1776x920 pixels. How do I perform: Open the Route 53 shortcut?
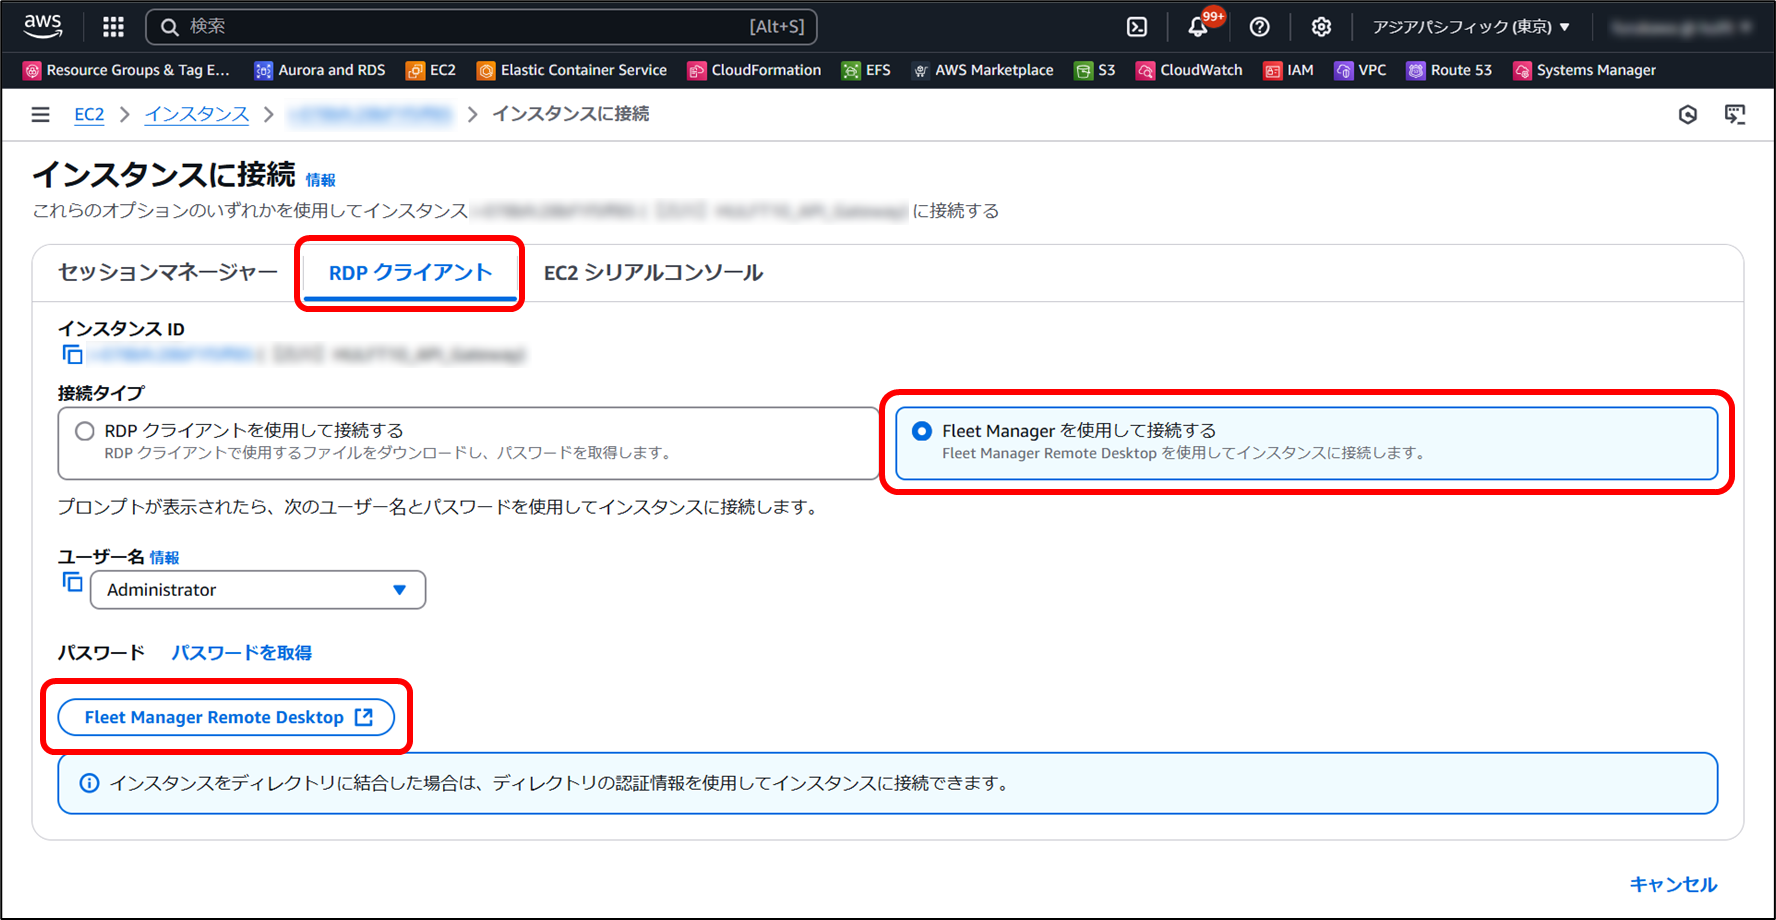1450,70
